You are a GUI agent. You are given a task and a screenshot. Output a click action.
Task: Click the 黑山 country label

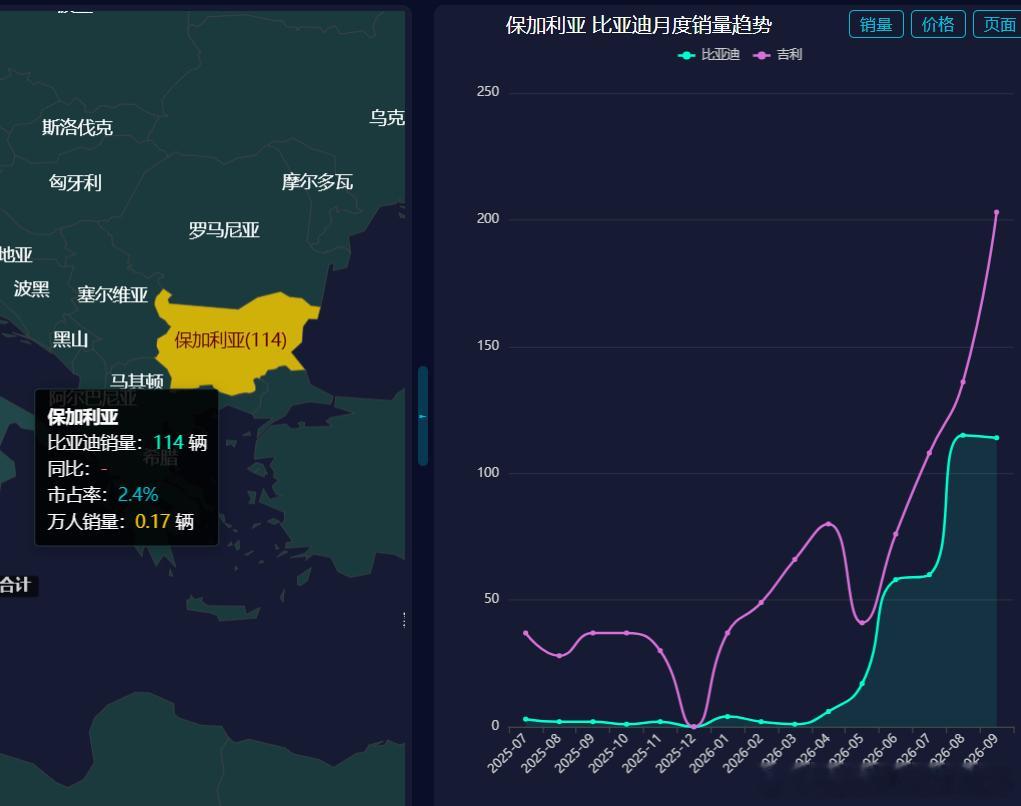[70, 339]
